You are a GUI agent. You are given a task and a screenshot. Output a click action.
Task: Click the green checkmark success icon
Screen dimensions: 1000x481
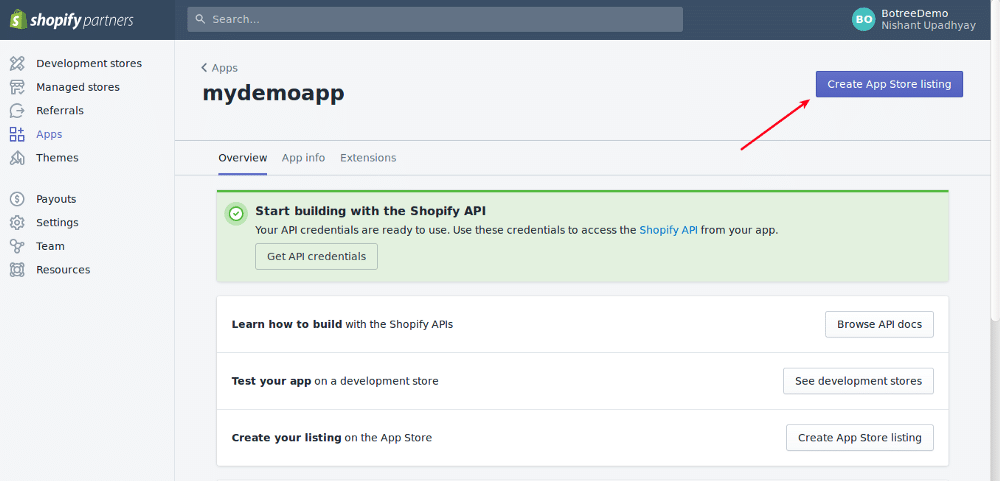tap(237, 214)
